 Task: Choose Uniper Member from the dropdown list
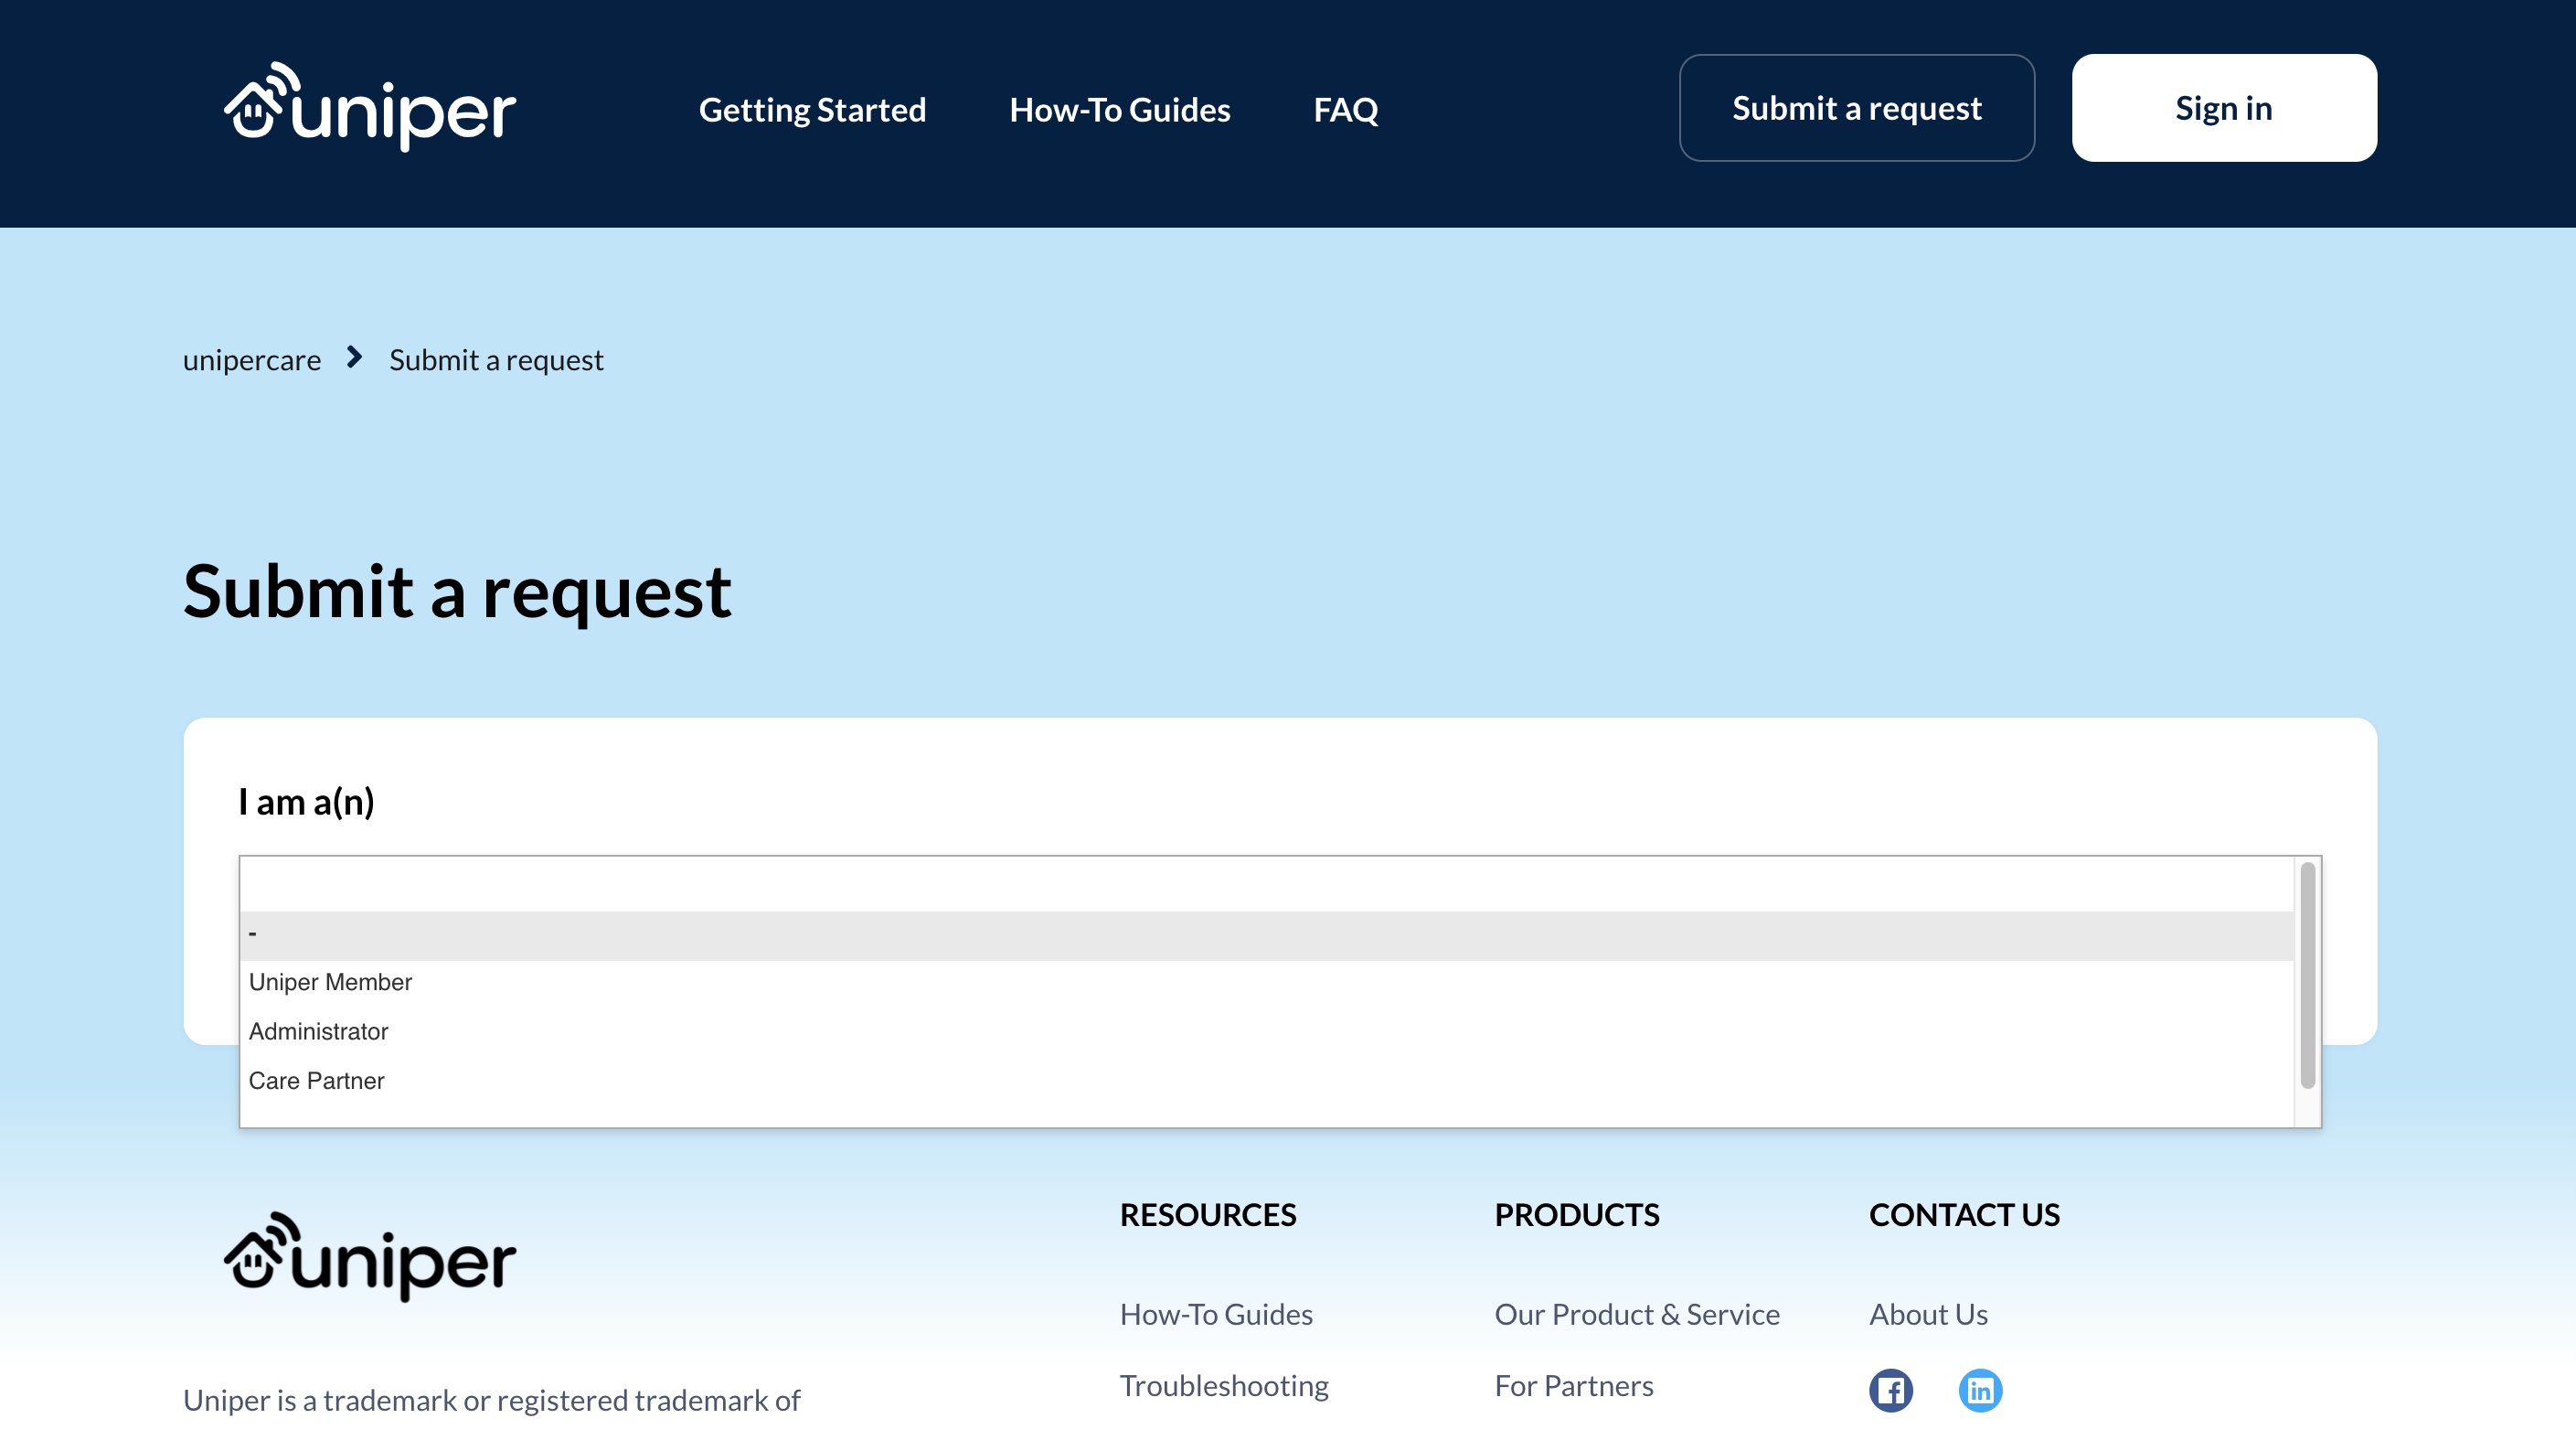pos(1266,982)
